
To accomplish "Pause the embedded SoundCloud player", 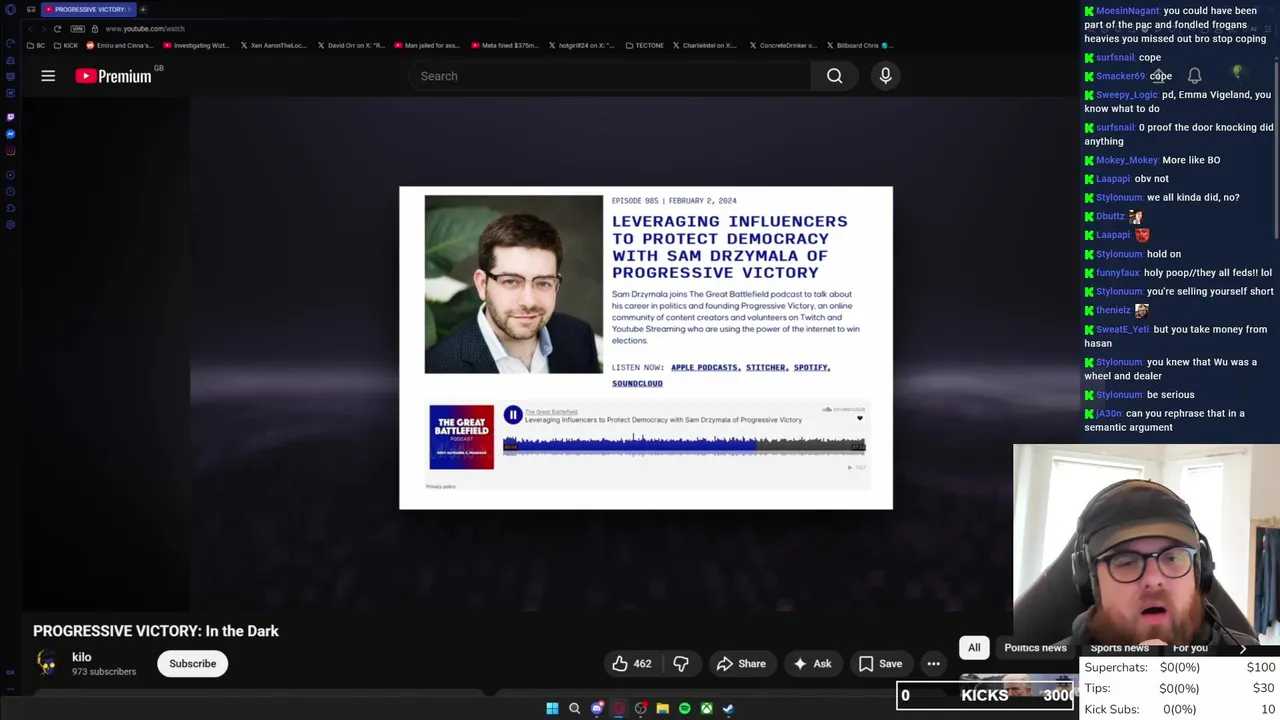I will tap(512, 415).
